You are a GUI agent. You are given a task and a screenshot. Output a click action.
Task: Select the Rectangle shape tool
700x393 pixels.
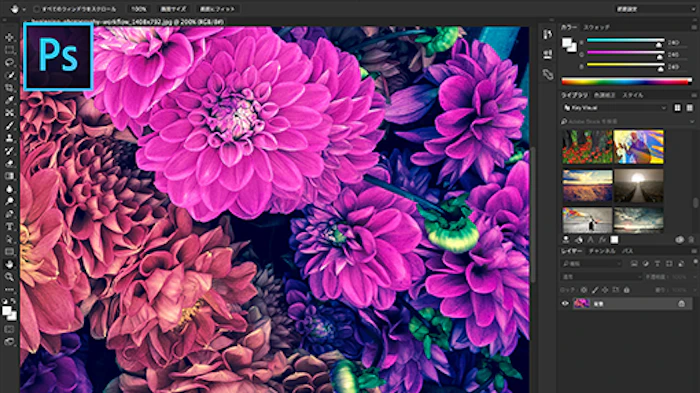coord(9,251)
